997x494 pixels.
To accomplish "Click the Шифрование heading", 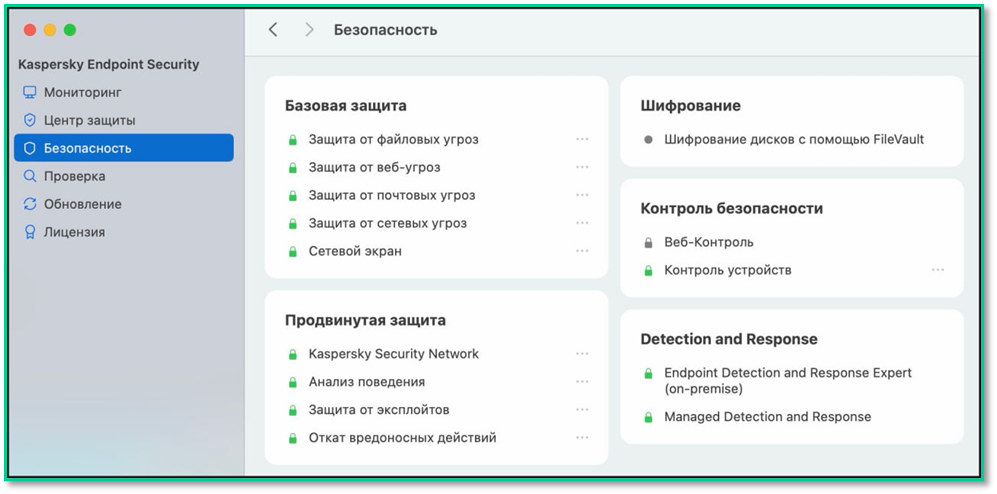I will pos(691,106).
